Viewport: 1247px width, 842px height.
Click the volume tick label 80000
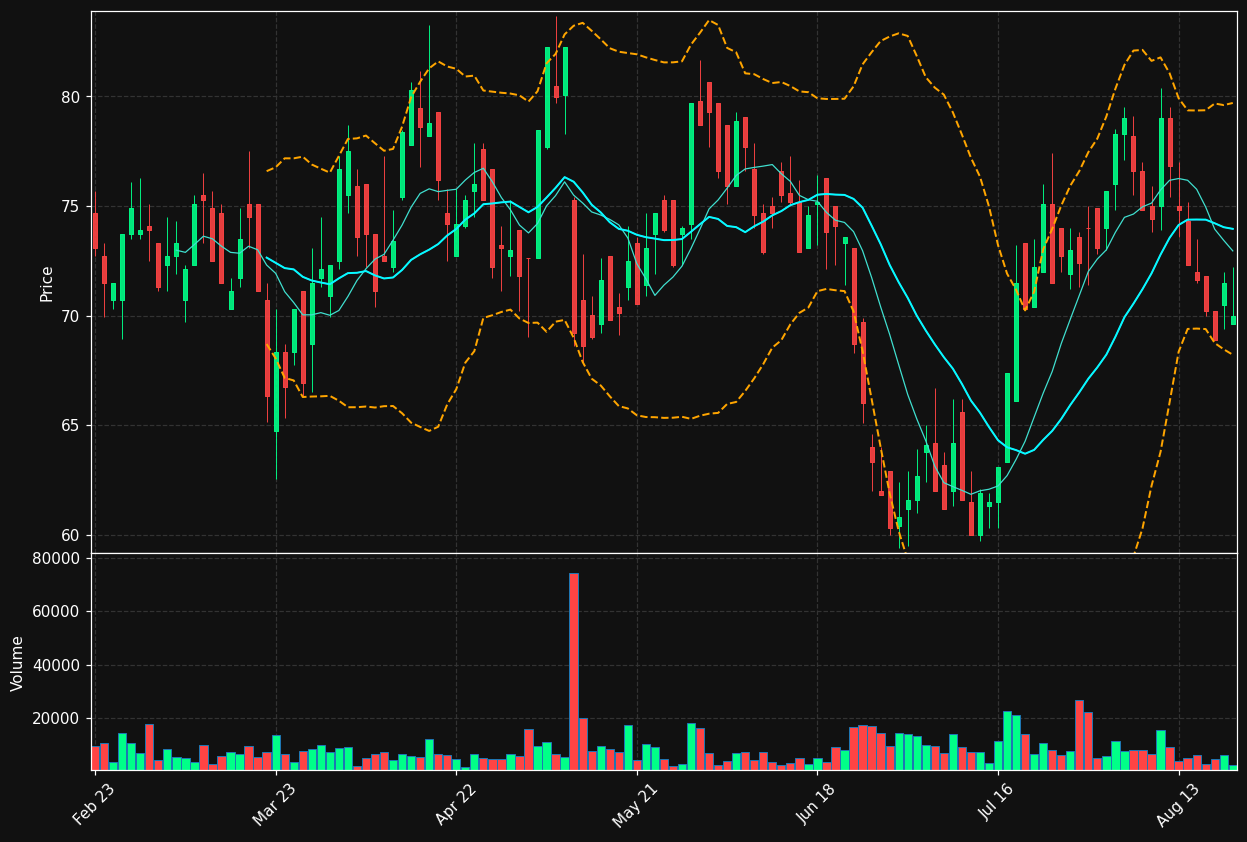pyautogui.click(x=57, y=558)
